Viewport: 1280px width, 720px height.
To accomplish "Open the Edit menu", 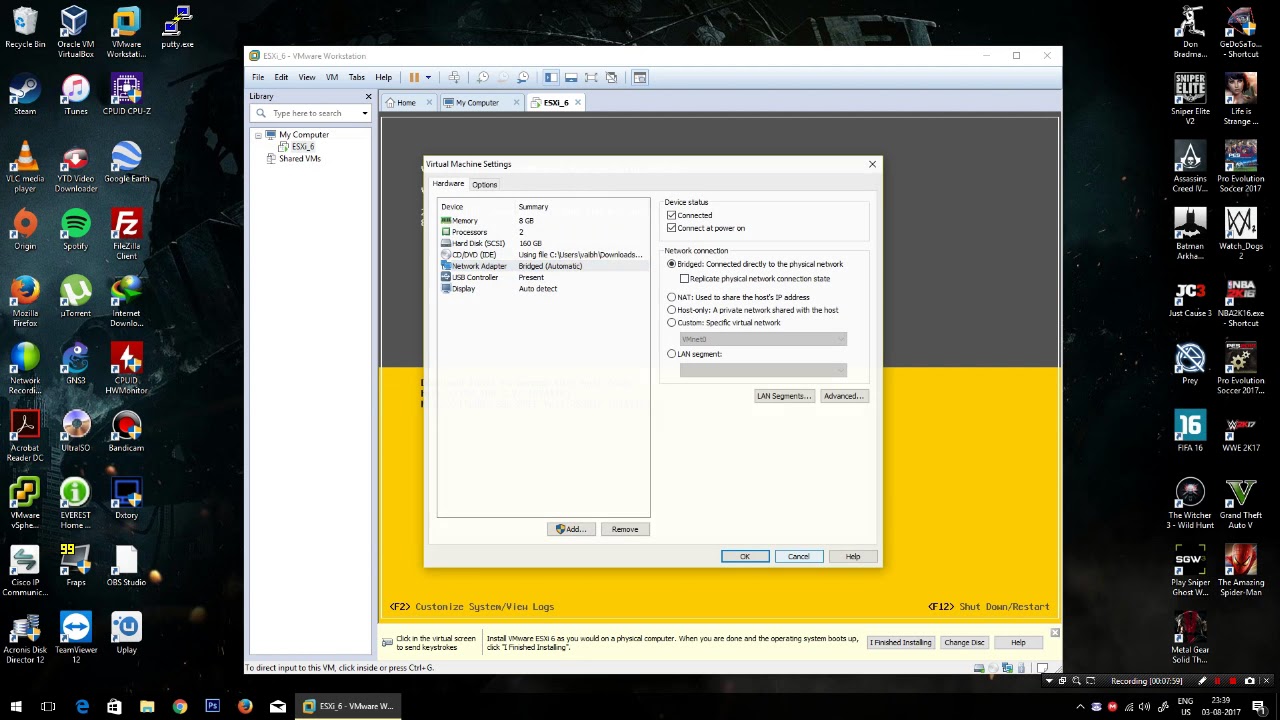I will [281, 77].
